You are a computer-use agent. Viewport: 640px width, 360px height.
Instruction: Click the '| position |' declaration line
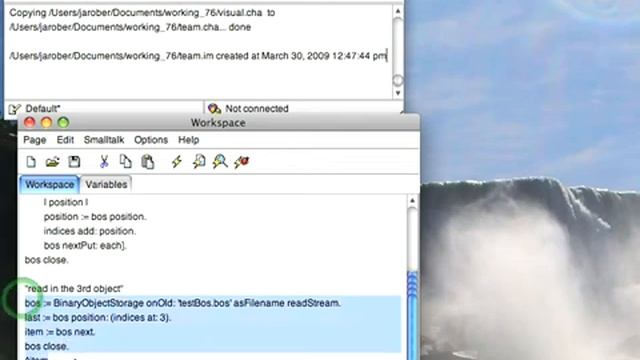pos(66,202)
